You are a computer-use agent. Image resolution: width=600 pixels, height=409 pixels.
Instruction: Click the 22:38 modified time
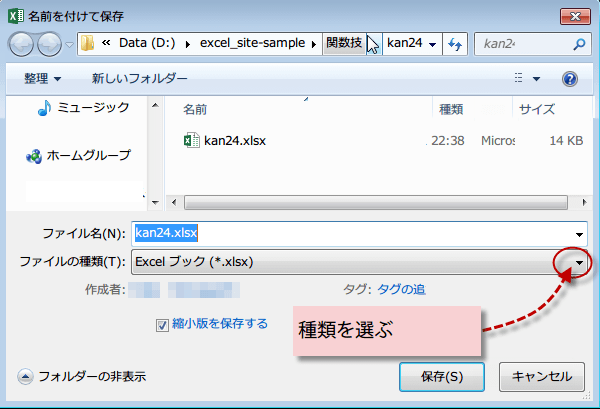(448, 141)
